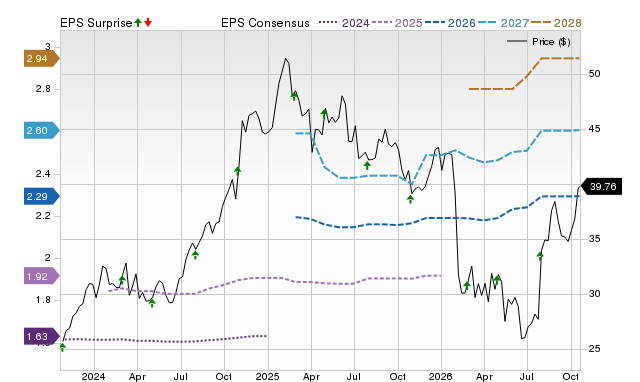The width and height of the screenshot is (640, 382).
Task: Click the surprise arrow right after the early 2025 price peak
Action: pos(294,96)
